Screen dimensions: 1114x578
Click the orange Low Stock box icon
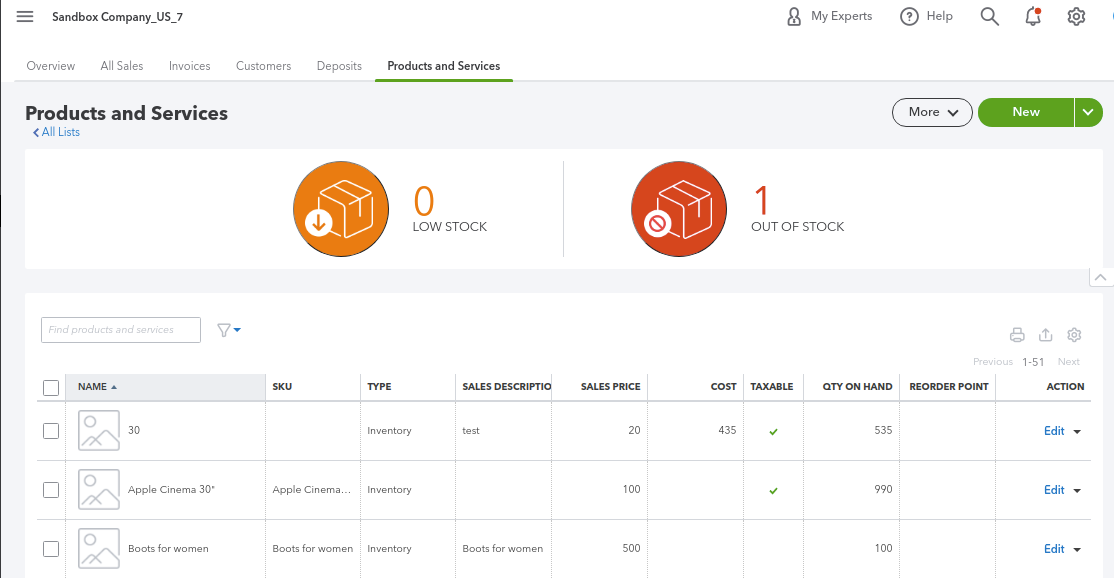coord(341,209)
